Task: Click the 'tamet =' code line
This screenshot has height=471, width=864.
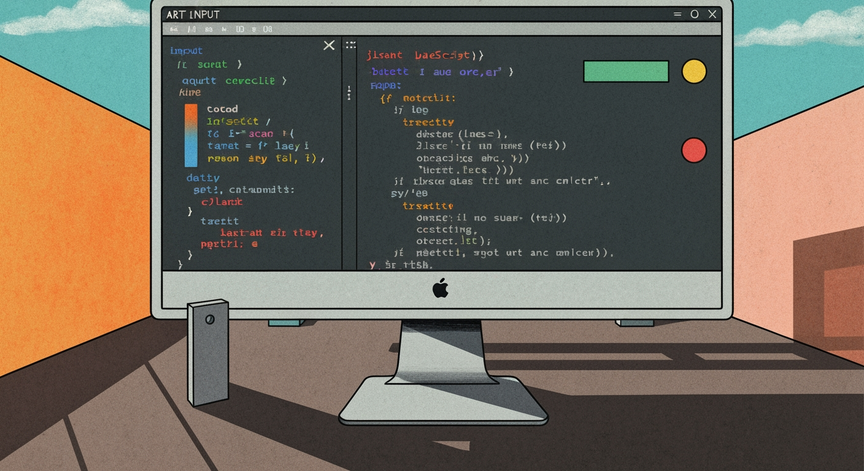Action: [258, 146]
